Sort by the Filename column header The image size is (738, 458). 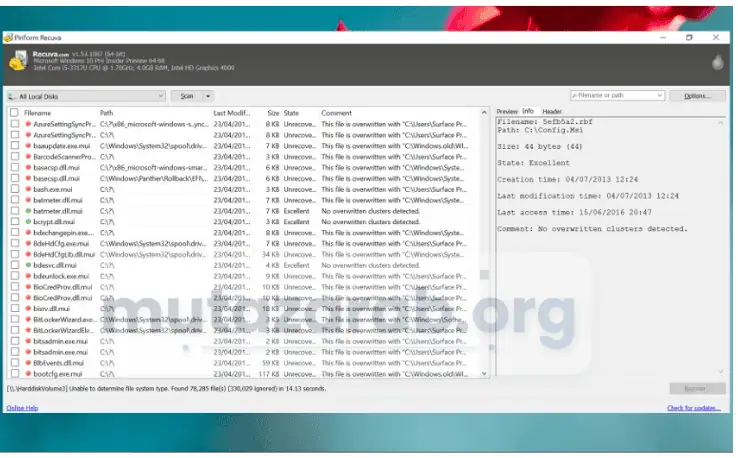[38, 113]
